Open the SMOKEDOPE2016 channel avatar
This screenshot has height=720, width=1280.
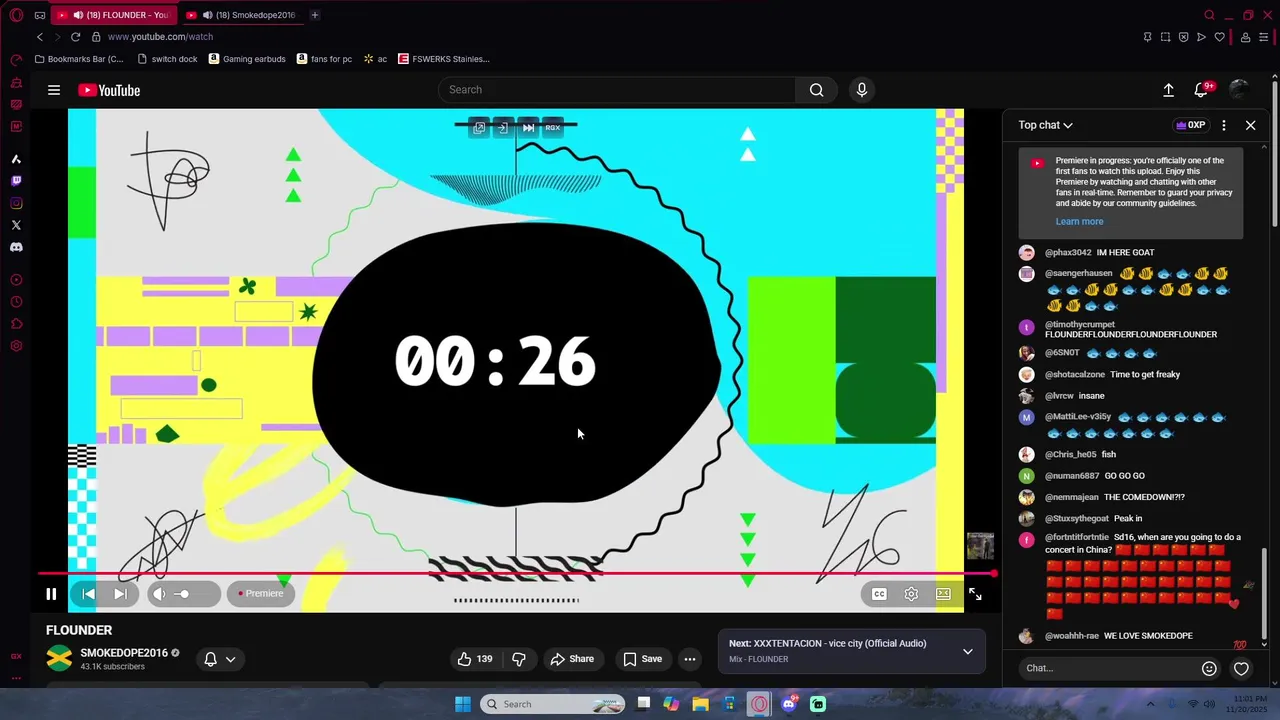(59, 658)
